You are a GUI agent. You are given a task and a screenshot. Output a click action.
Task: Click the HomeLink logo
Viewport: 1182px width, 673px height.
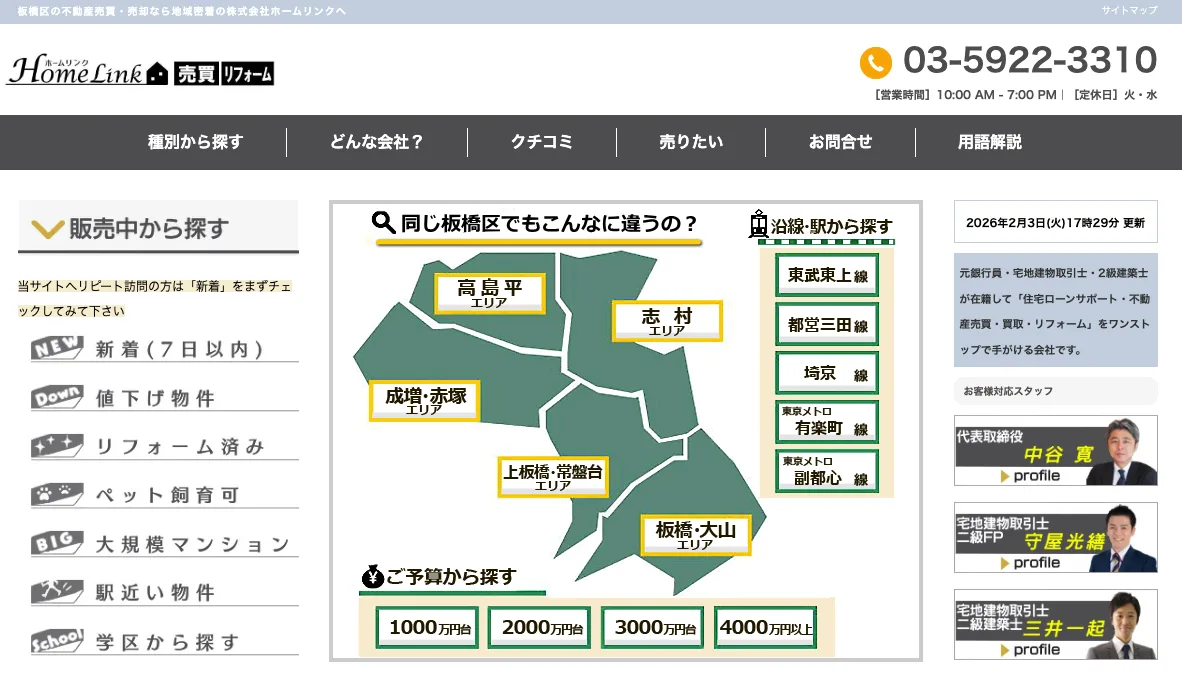pos(87,71)
